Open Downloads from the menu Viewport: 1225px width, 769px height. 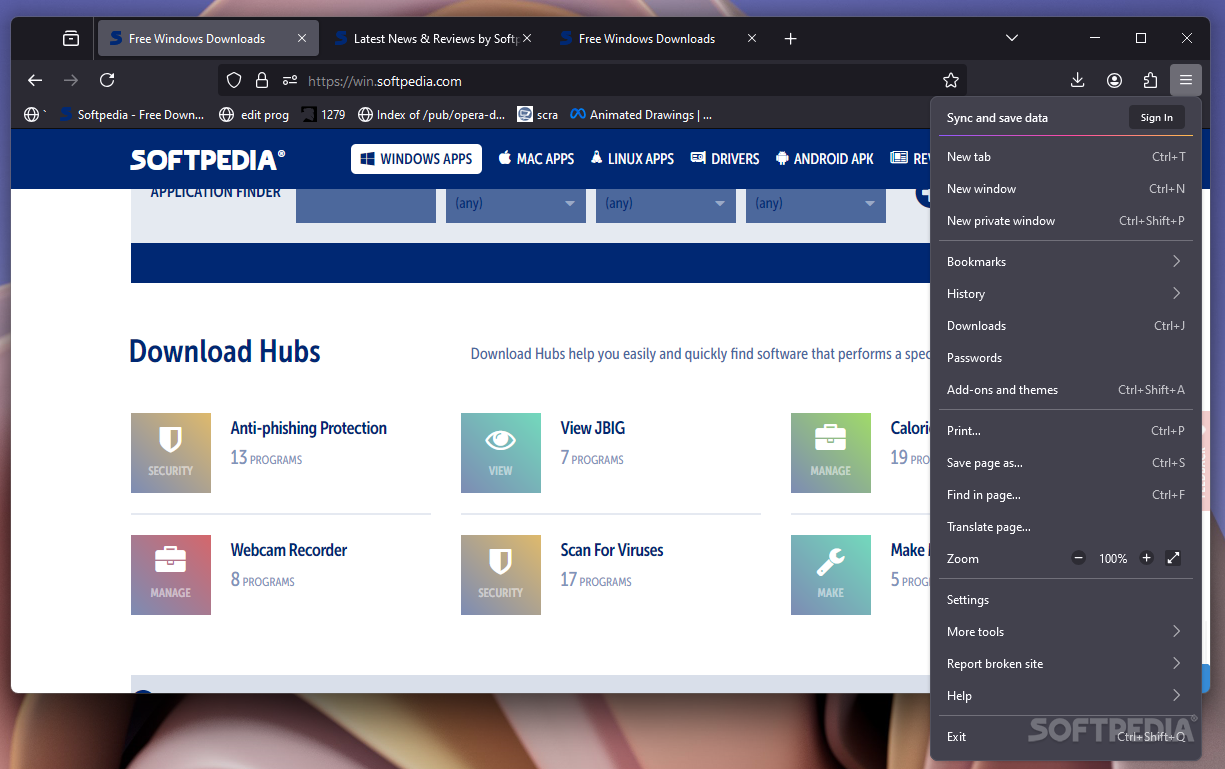[x=1066, y=326]
